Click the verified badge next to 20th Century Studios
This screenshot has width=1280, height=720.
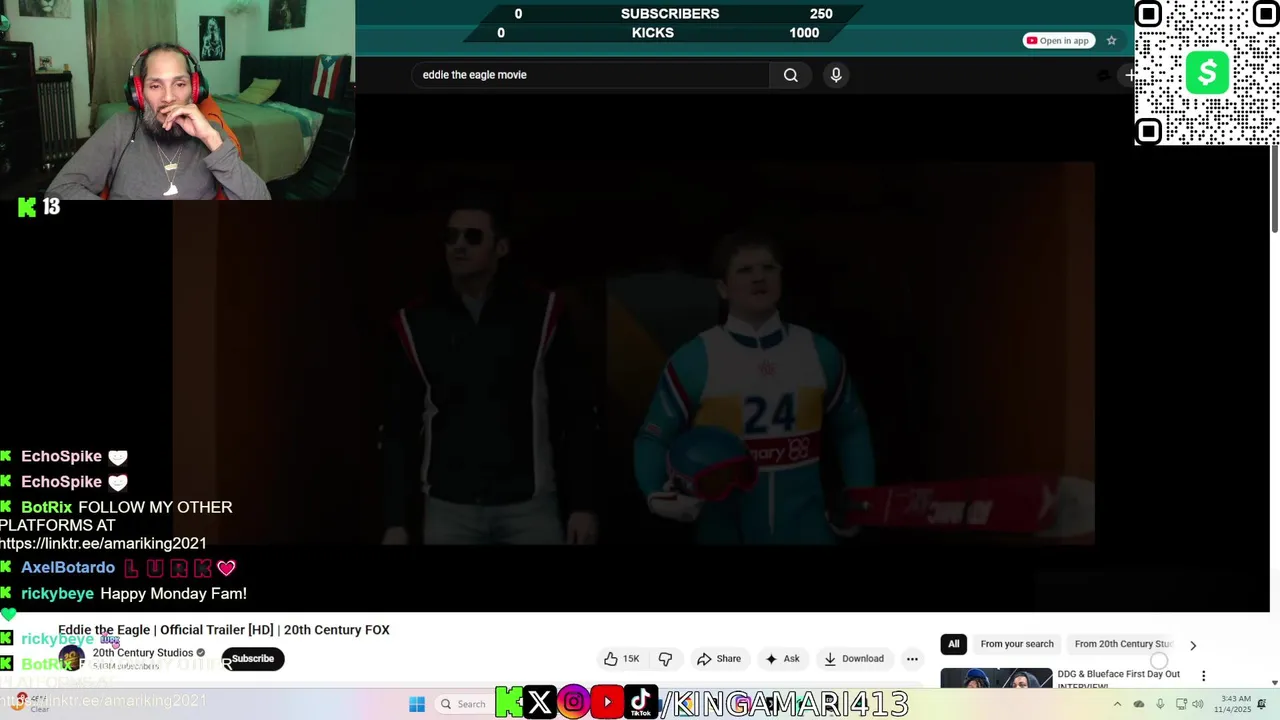[x=201, y=653]
